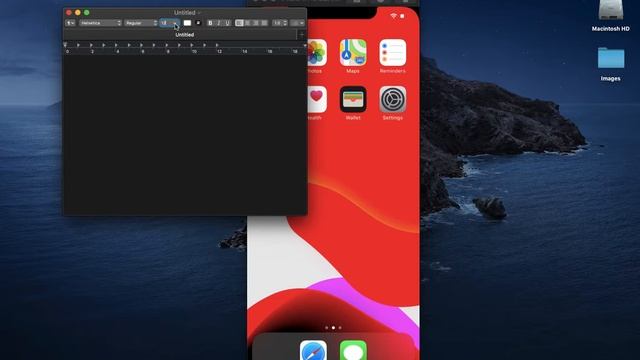
Task: Open the list bullets dropdown
Action: pyautogui.click(x=298, y=23)
